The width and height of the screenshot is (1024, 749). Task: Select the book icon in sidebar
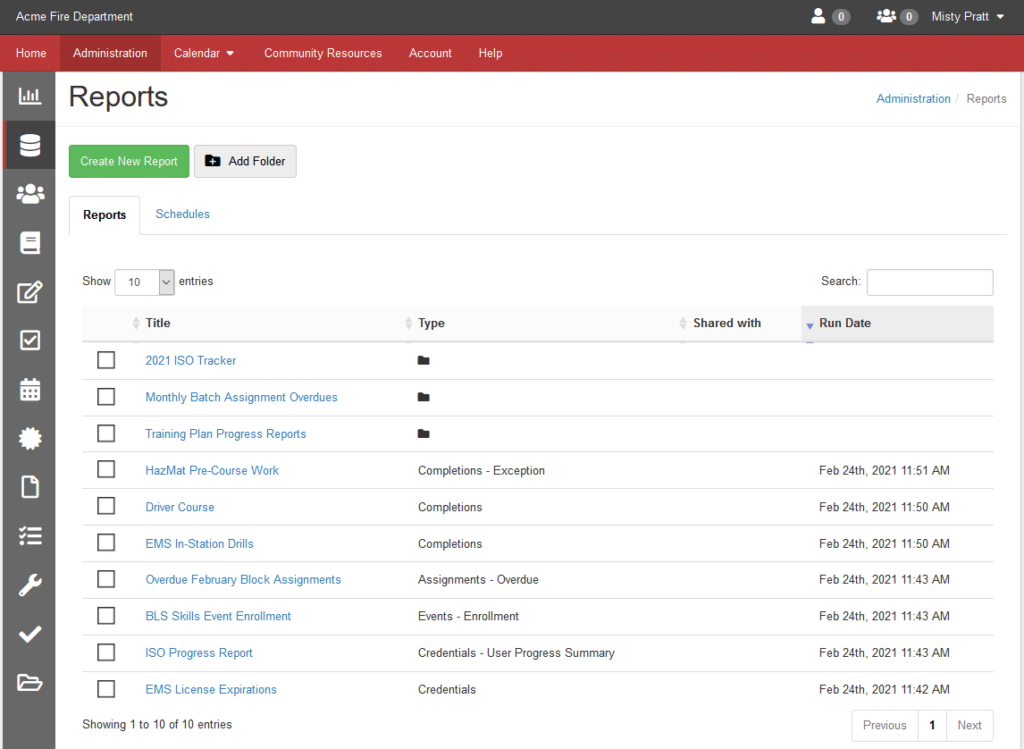(30, 243)
